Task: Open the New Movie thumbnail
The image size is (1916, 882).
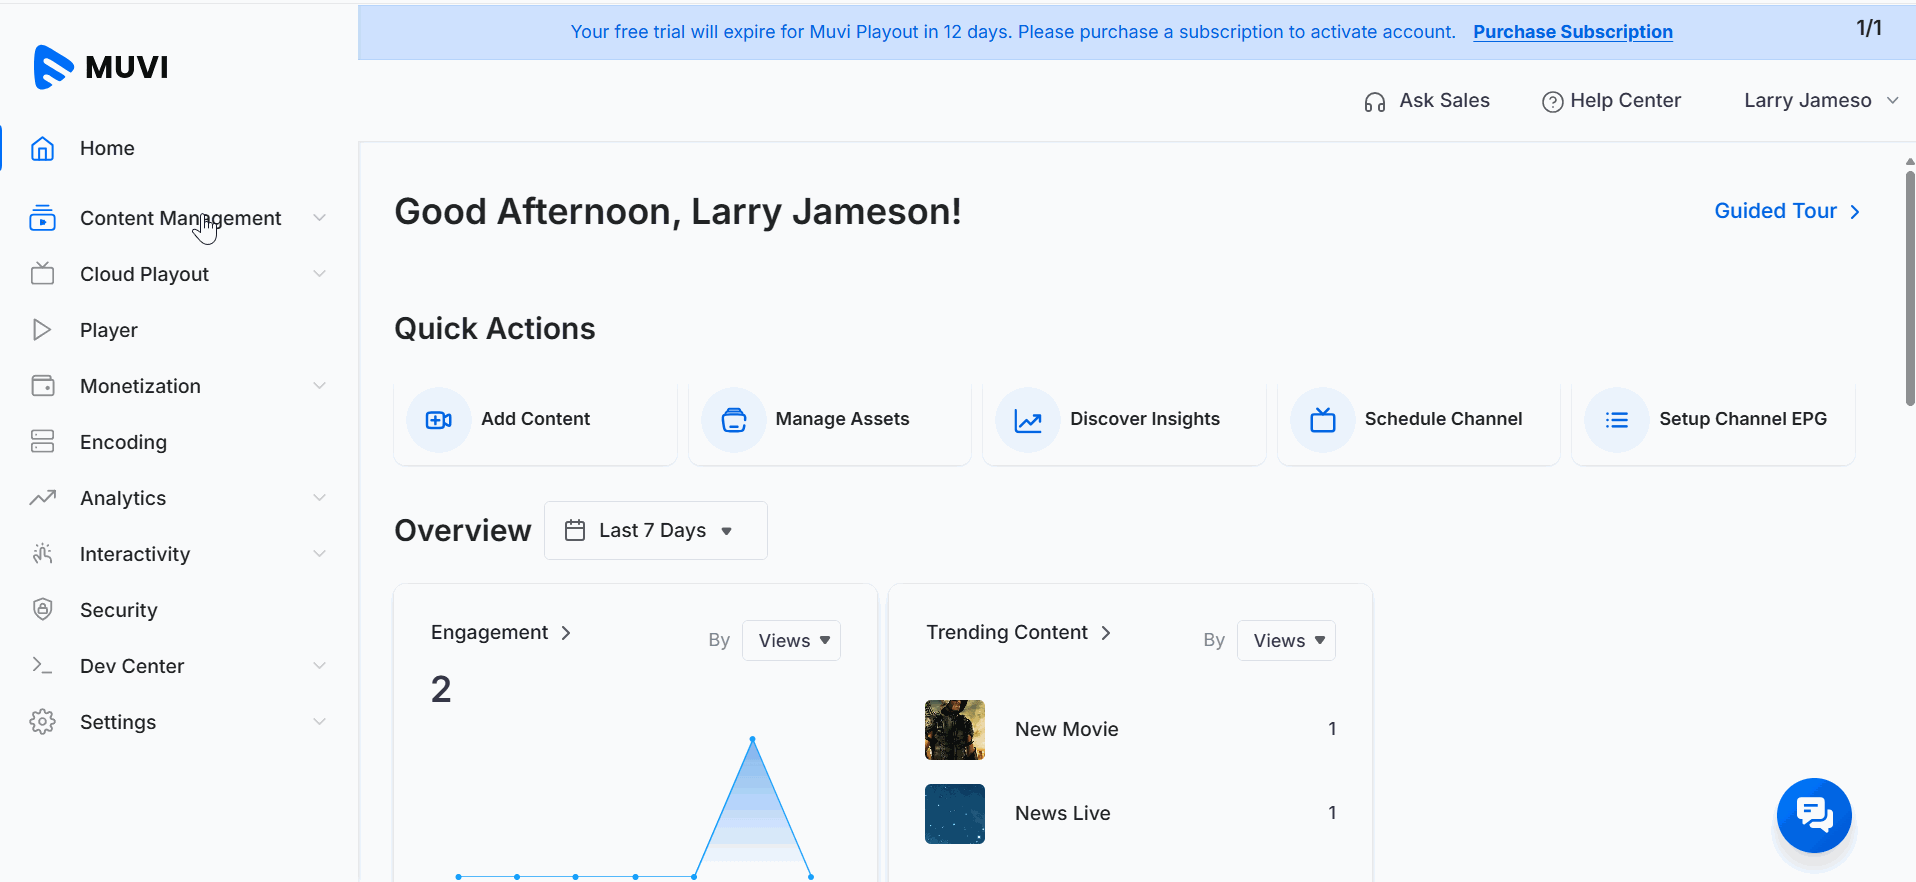Action: coord(954,730)
